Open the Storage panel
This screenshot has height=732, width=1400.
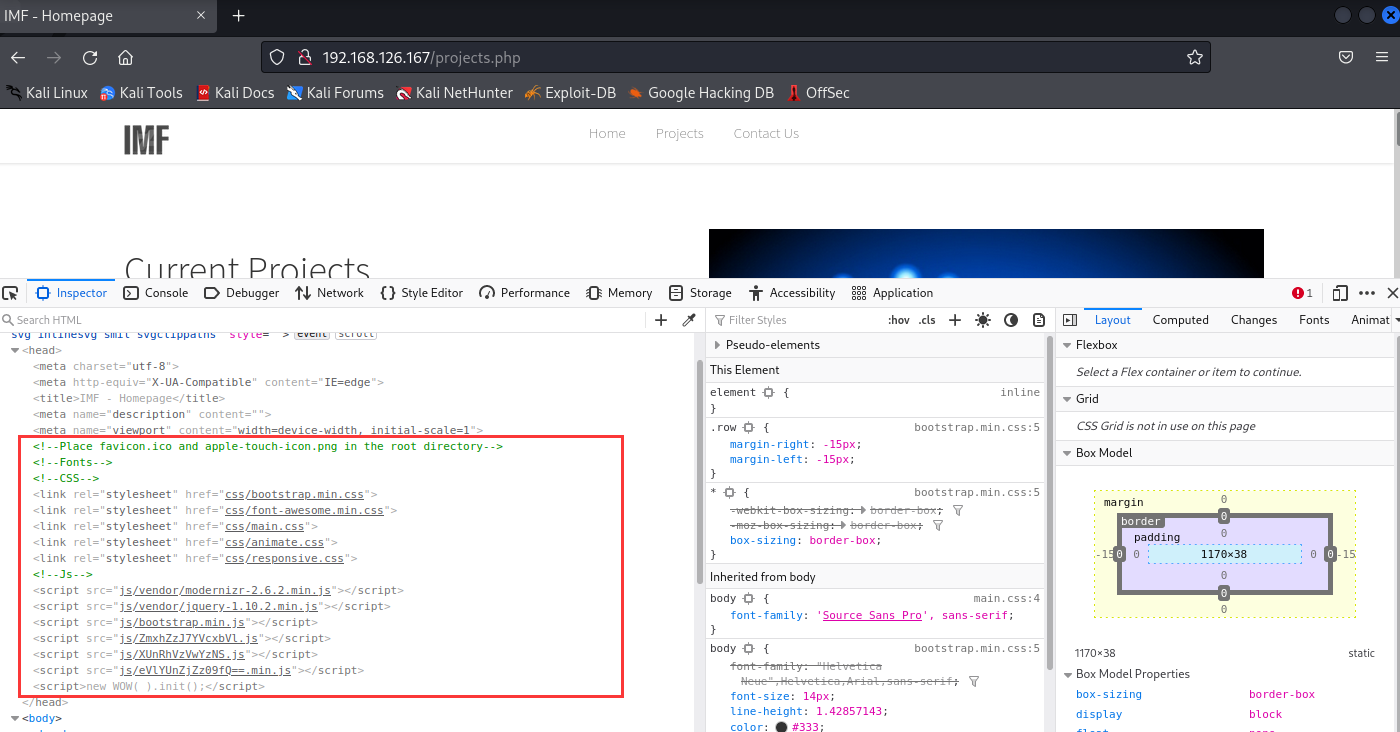pyautogui.click(x=699, y=293)
